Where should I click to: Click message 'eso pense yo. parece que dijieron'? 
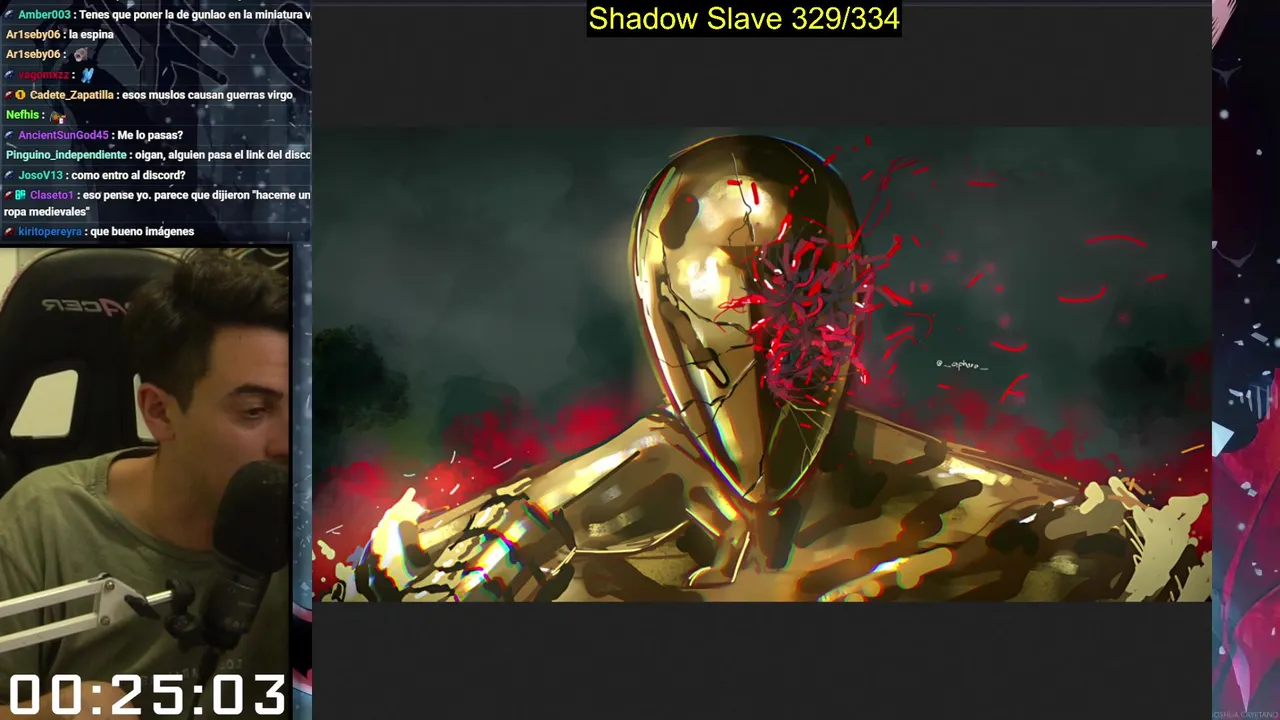pyautogui.click(x=157, y=203)
